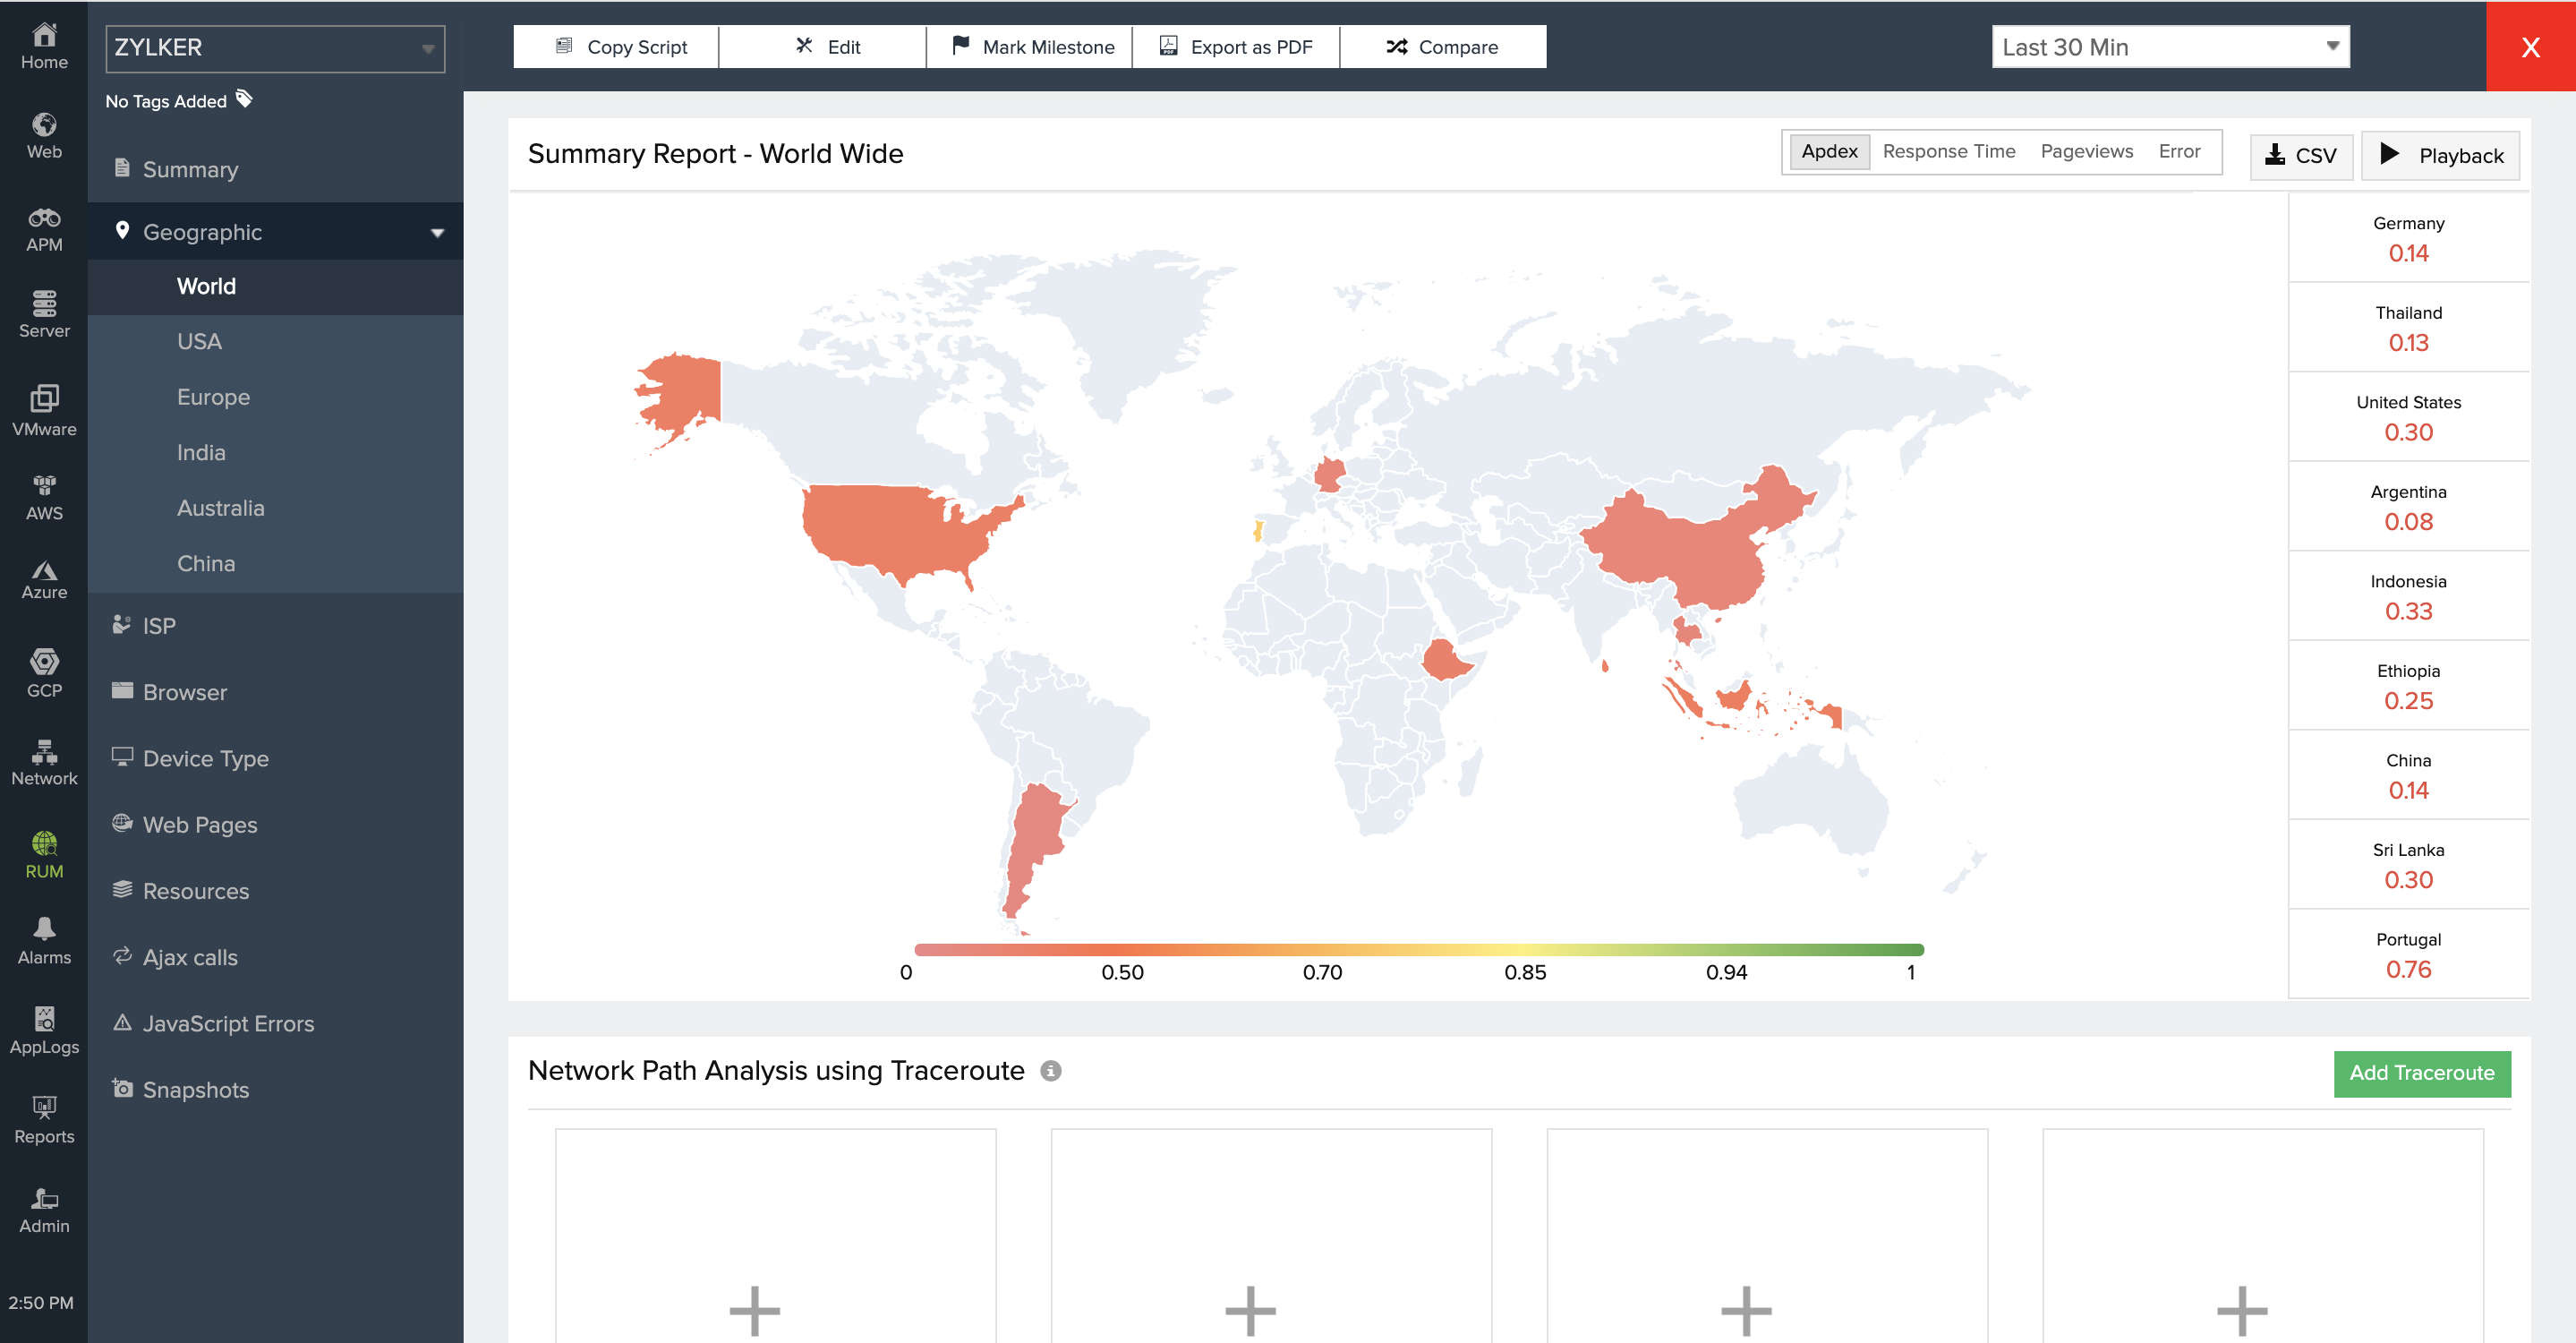Image resolution: width=2576 pixels, height=1343 pixels.
Task: Click the JavaScript Errors warning icon
Action: coord(122,1022)
